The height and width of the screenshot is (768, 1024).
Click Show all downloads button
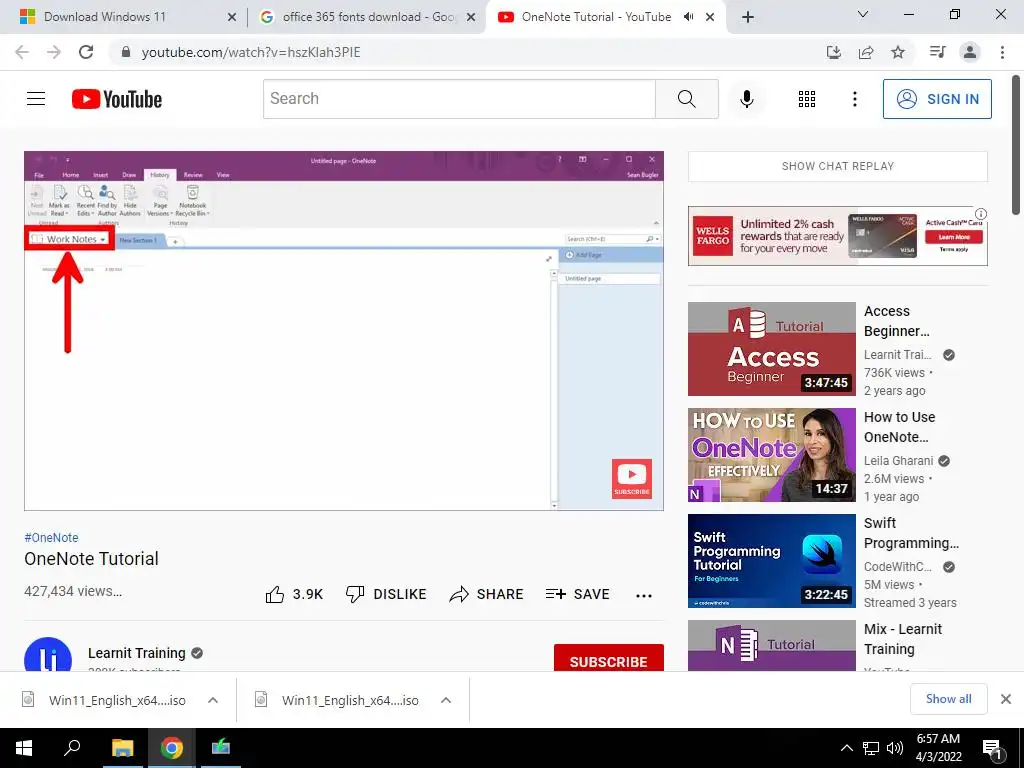click(x=948, y=699)
